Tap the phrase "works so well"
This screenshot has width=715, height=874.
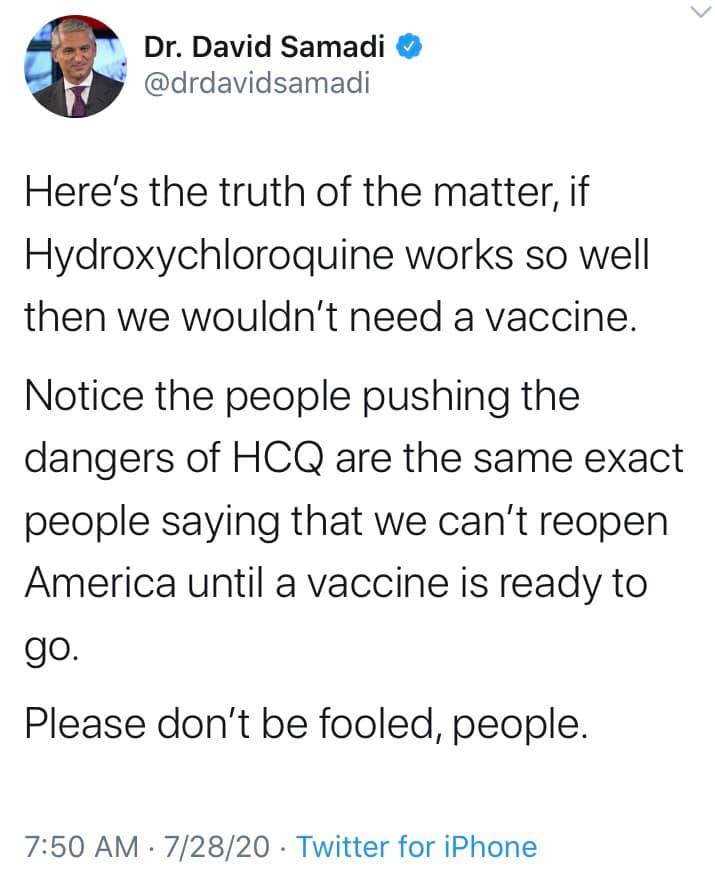pos(527,255)
